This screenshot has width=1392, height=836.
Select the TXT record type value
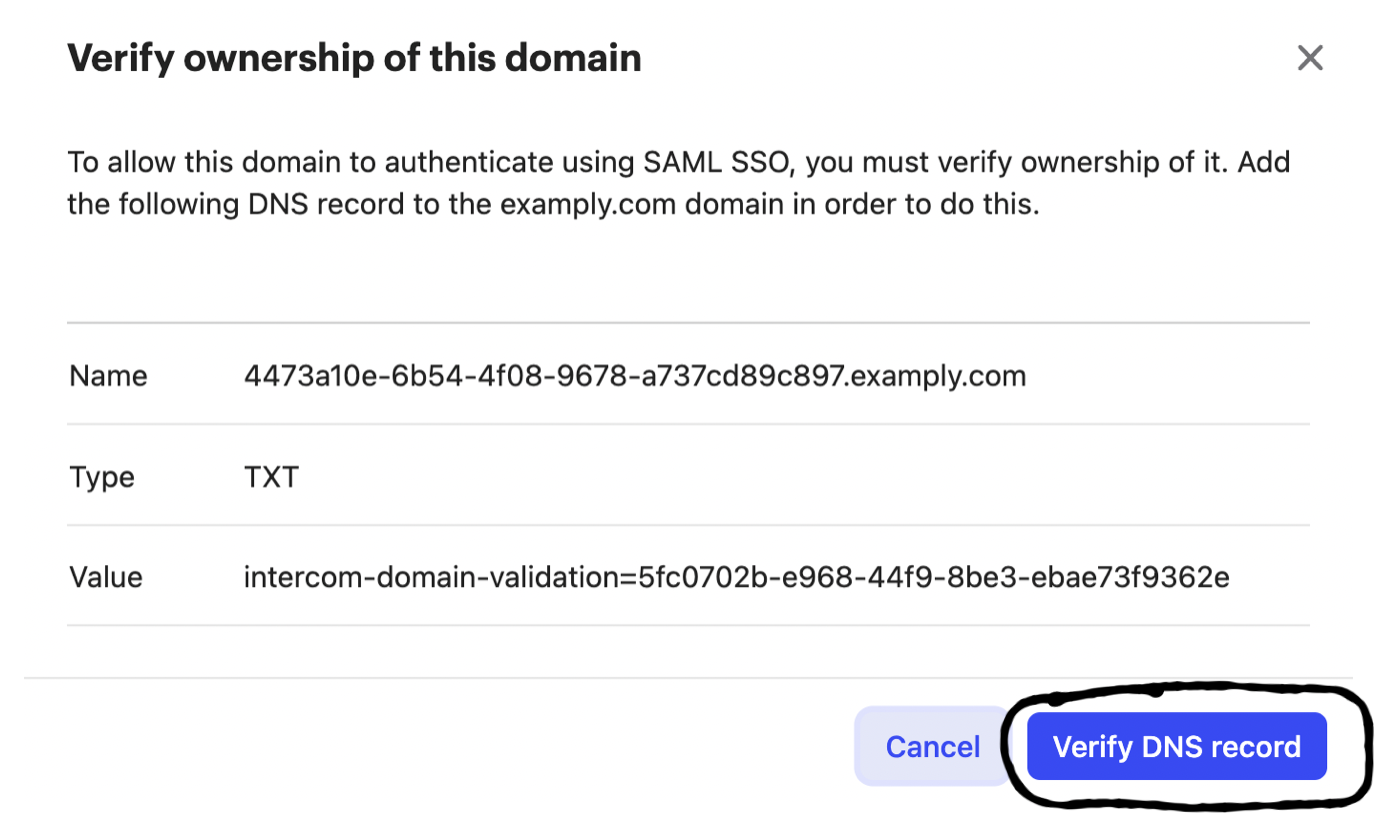click(x=271, y=477)
